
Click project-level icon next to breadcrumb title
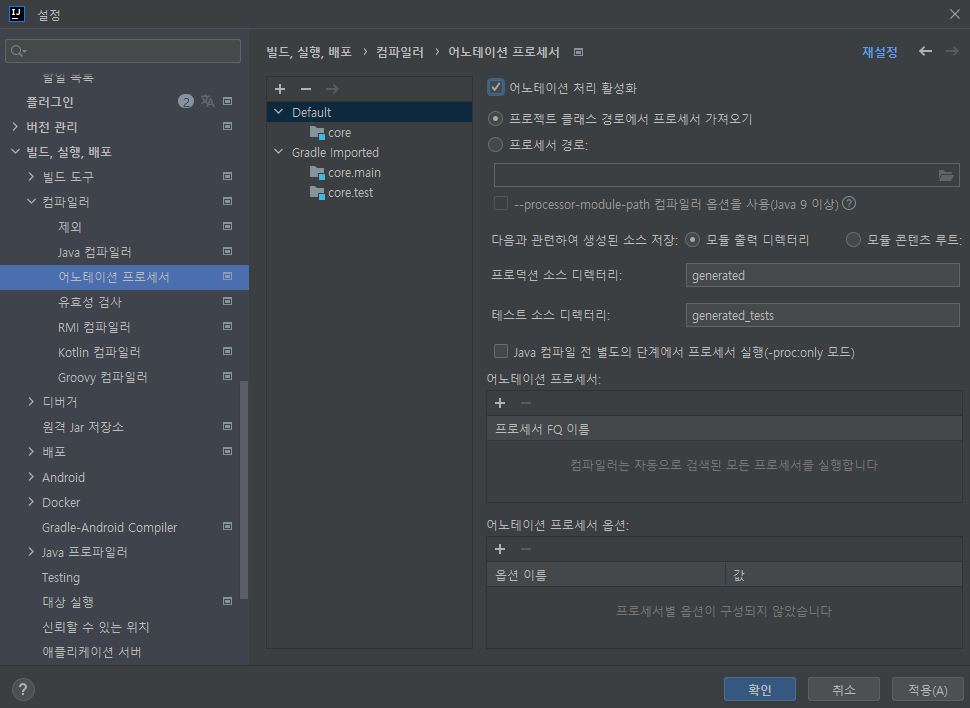tap(578, 53)
